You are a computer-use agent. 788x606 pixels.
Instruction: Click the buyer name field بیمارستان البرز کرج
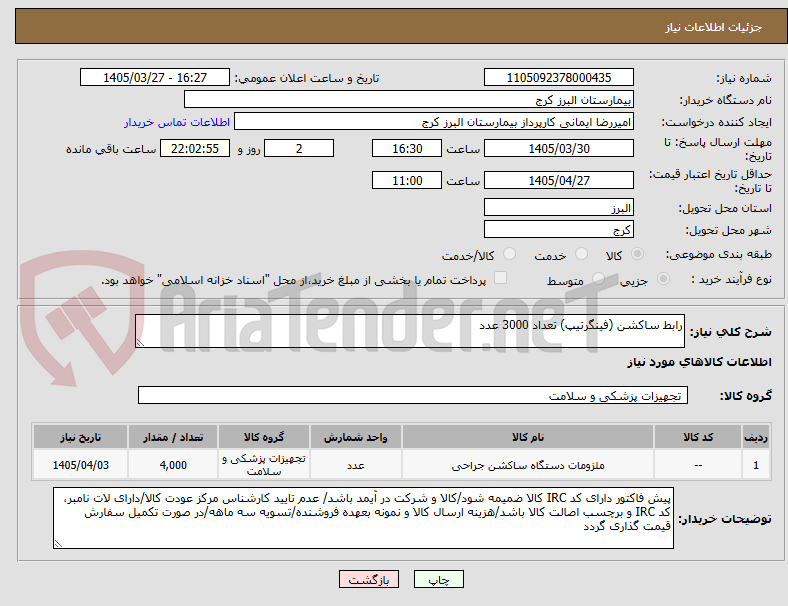409,99
